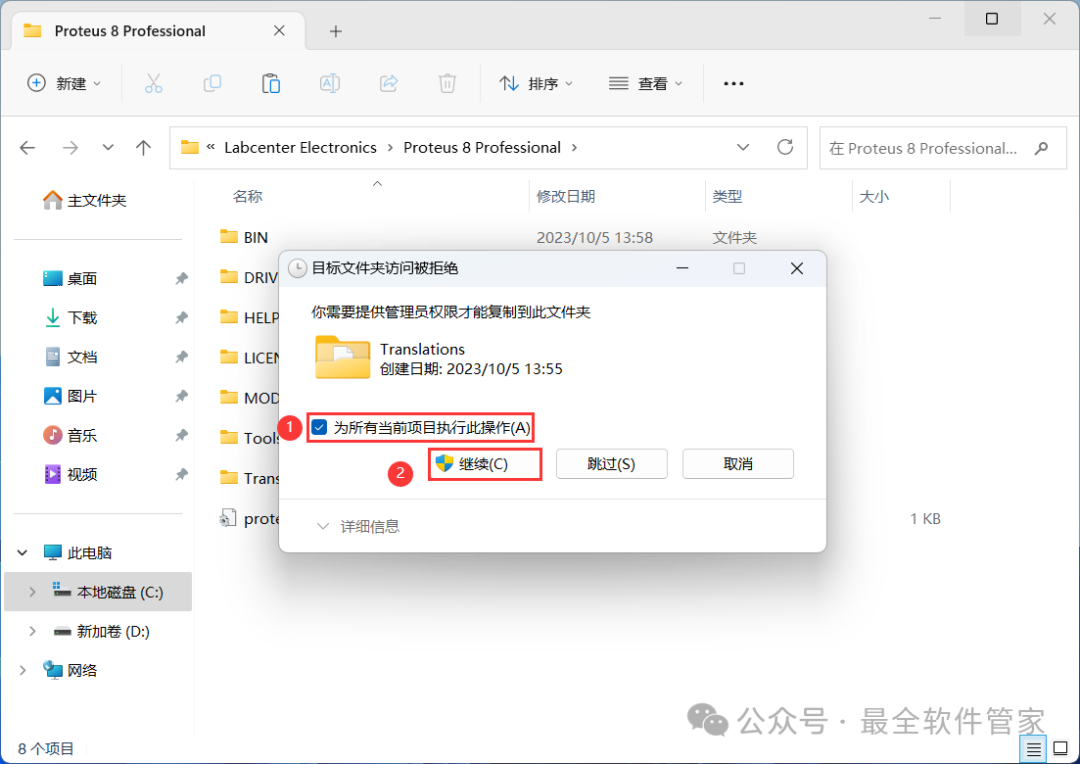Image resolution: width=1080 pixels, height=764 pixels.
Task: Select 新加卷 (D:) in the sidebar
Action: 101,631
